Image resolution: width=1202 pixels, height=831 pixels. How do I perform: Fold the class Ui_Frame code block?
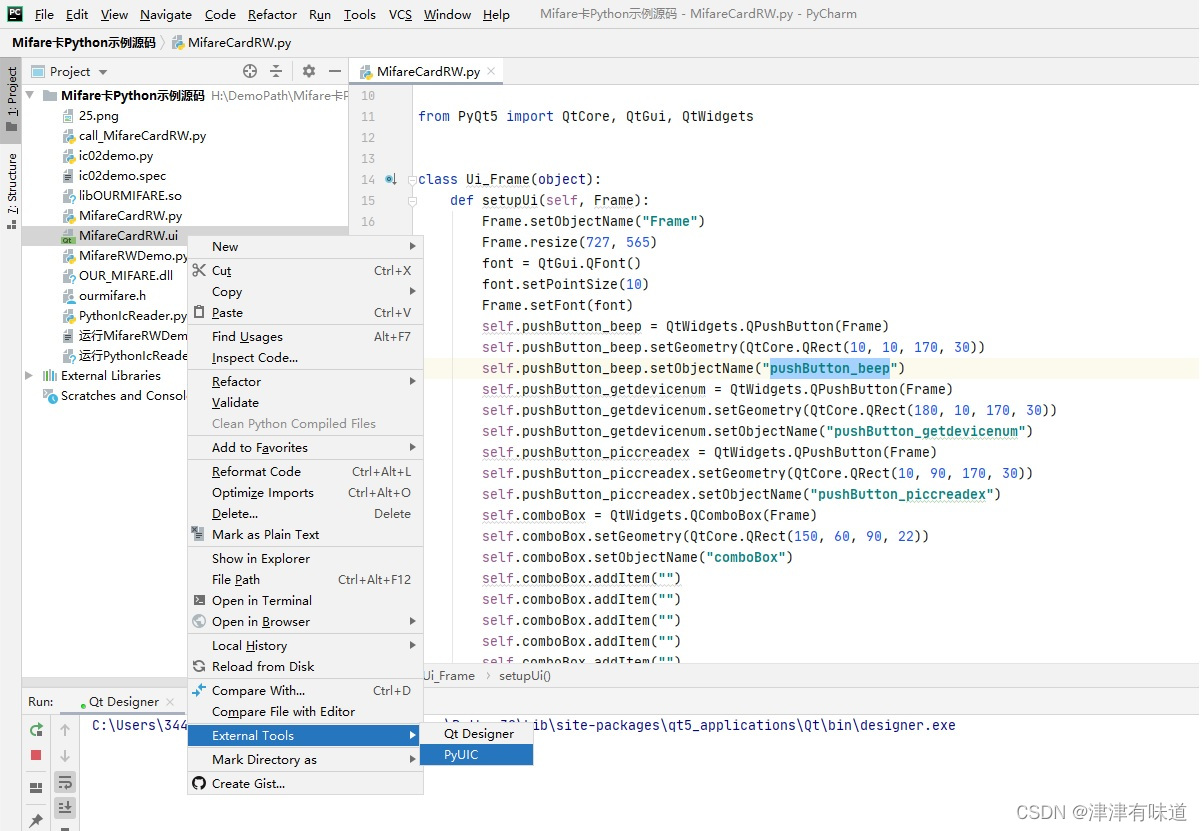tap(411, 179)
